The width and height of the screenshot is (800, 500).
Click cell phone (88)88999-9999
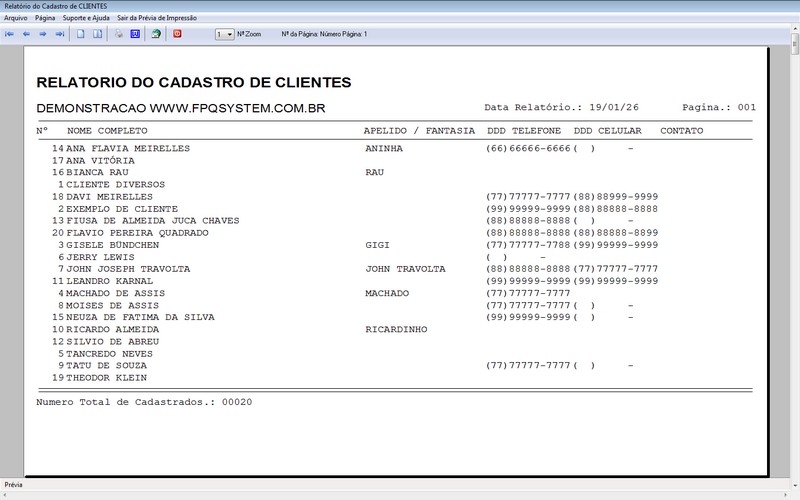(x=616, y=197)
